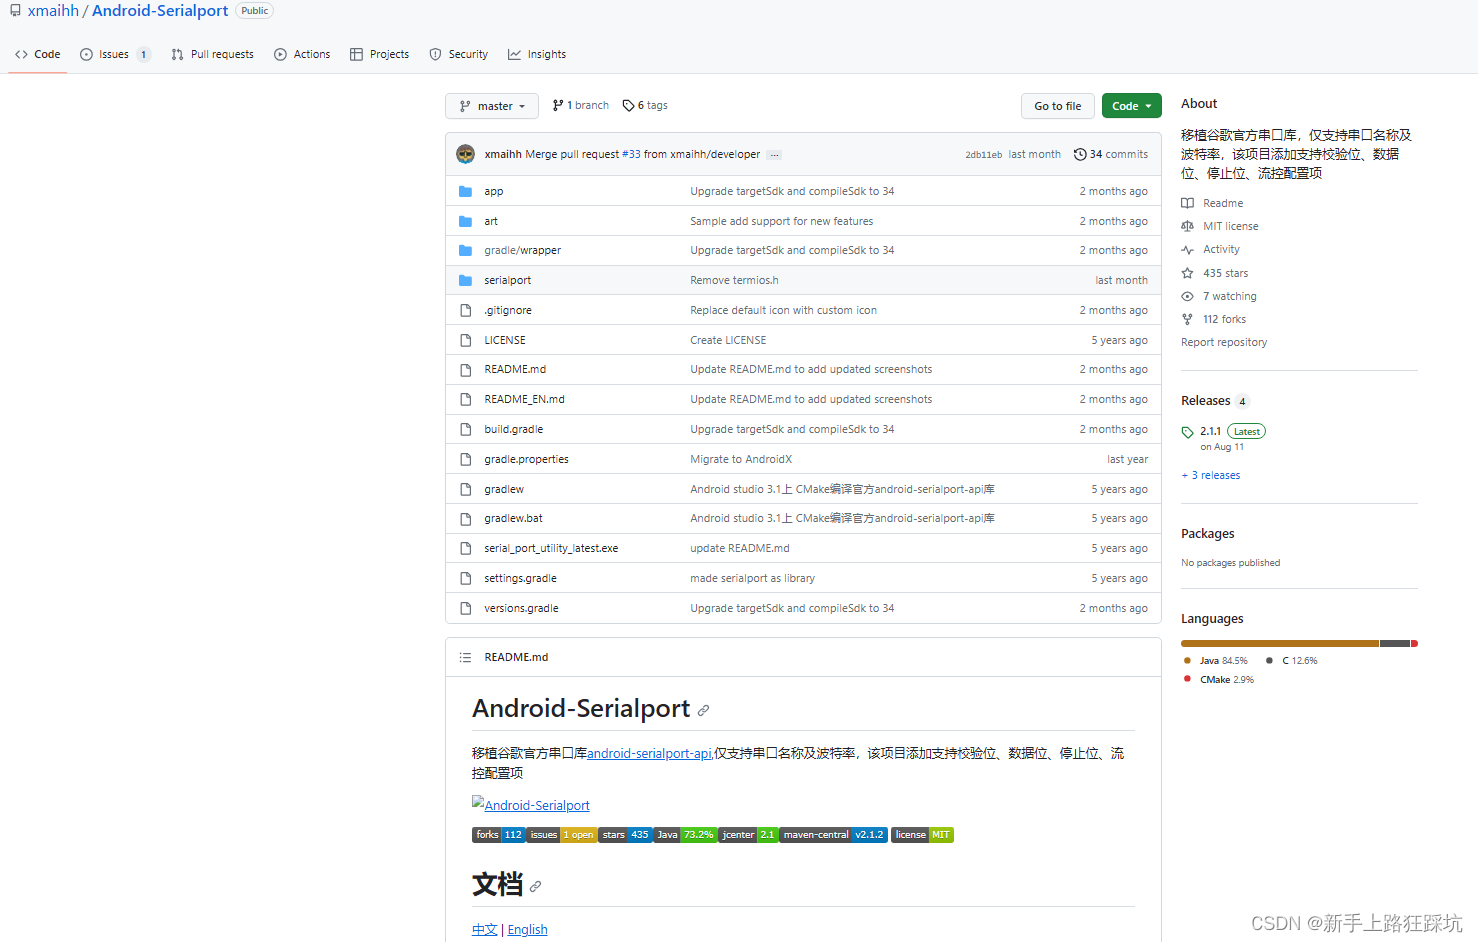Viewport: 1478px width, 942px height.
Task: Click the gradle/wrapper folder icon
Action: tap(465, 250)
